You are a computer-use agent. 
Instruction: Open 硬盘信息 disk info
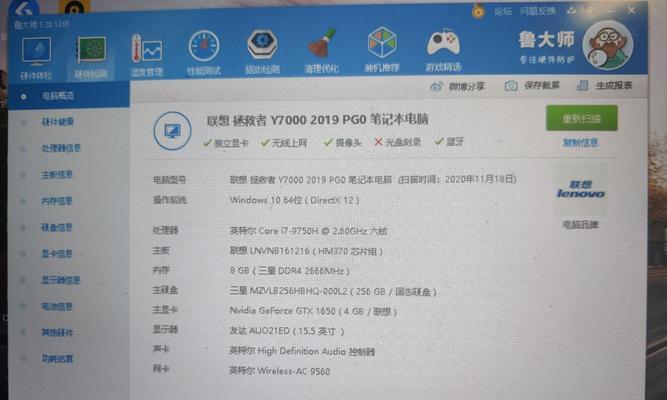coord(57,227)
